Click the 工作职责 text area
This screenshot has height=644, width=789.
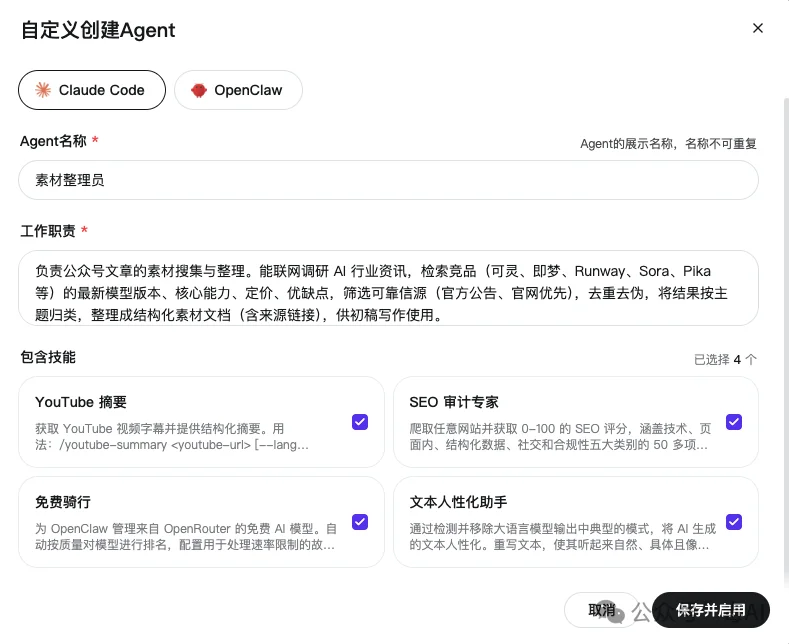[x=388, y=288]
